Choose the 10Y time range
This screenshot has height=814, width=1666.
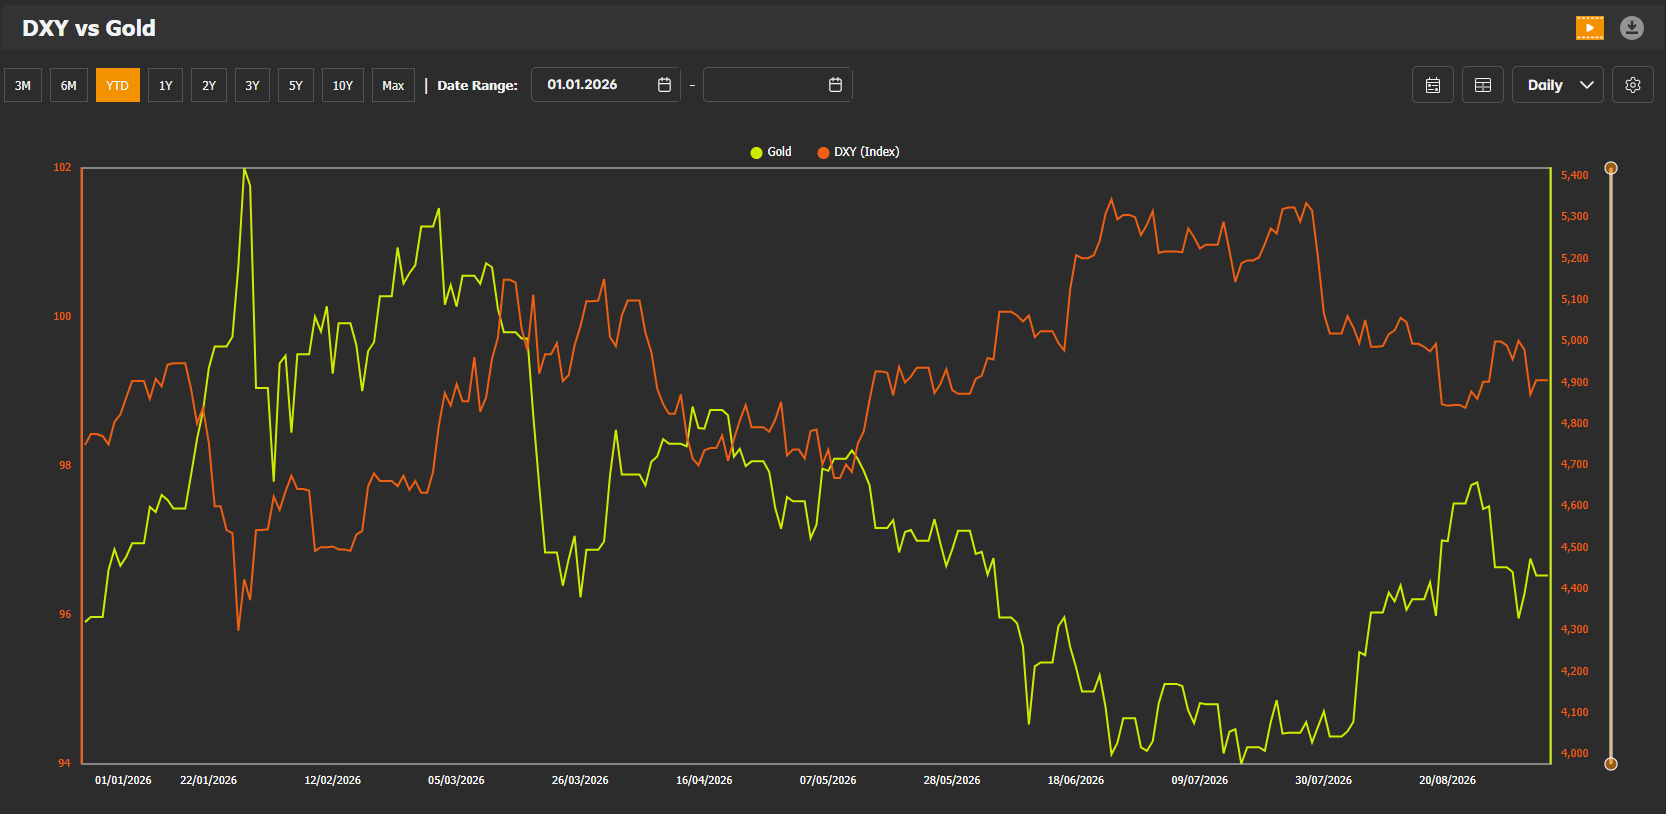coord(343,85)
